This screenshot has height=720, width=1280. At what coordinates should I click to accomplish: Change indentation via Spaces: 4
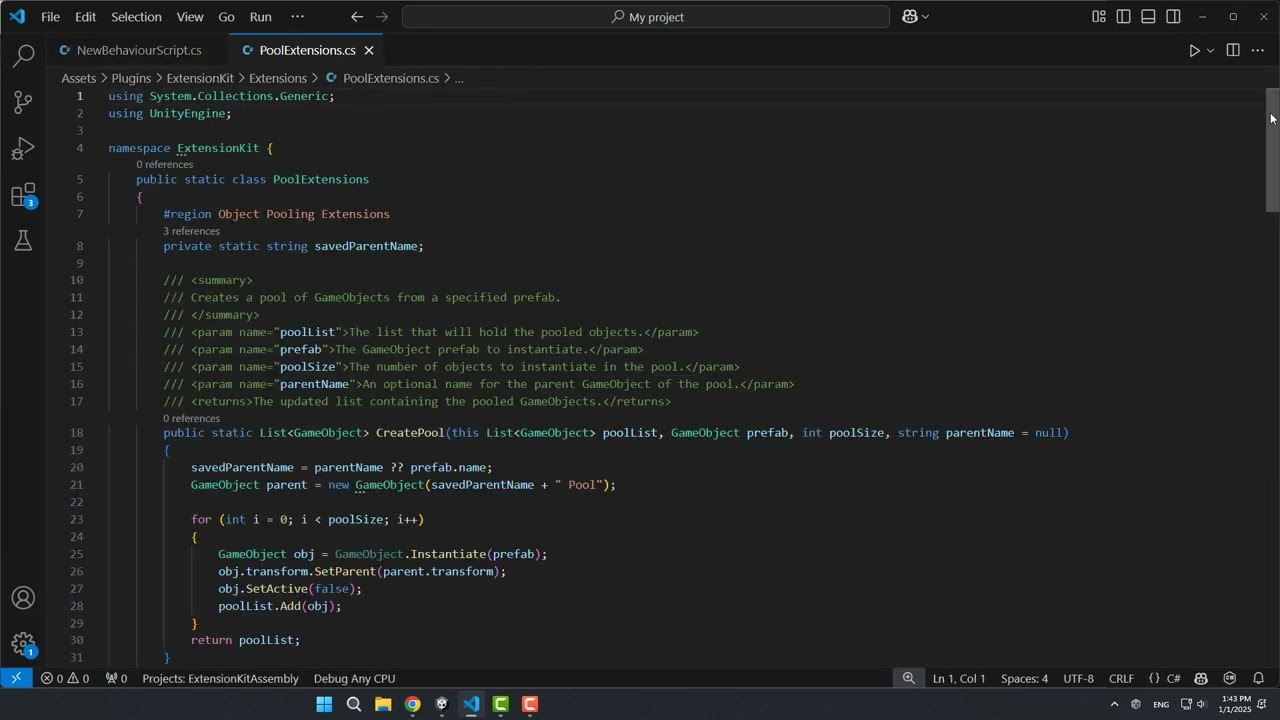(1024, 678)
